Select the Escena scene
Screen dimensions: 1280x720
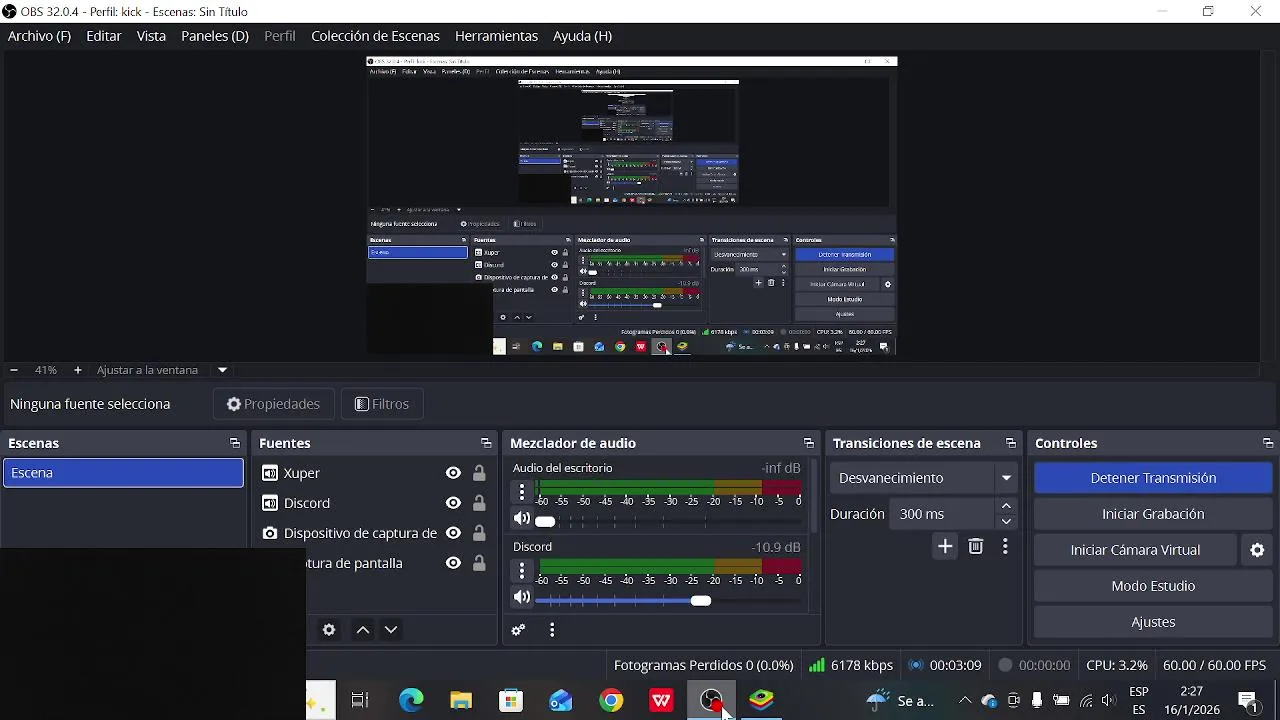click(123, 473)
